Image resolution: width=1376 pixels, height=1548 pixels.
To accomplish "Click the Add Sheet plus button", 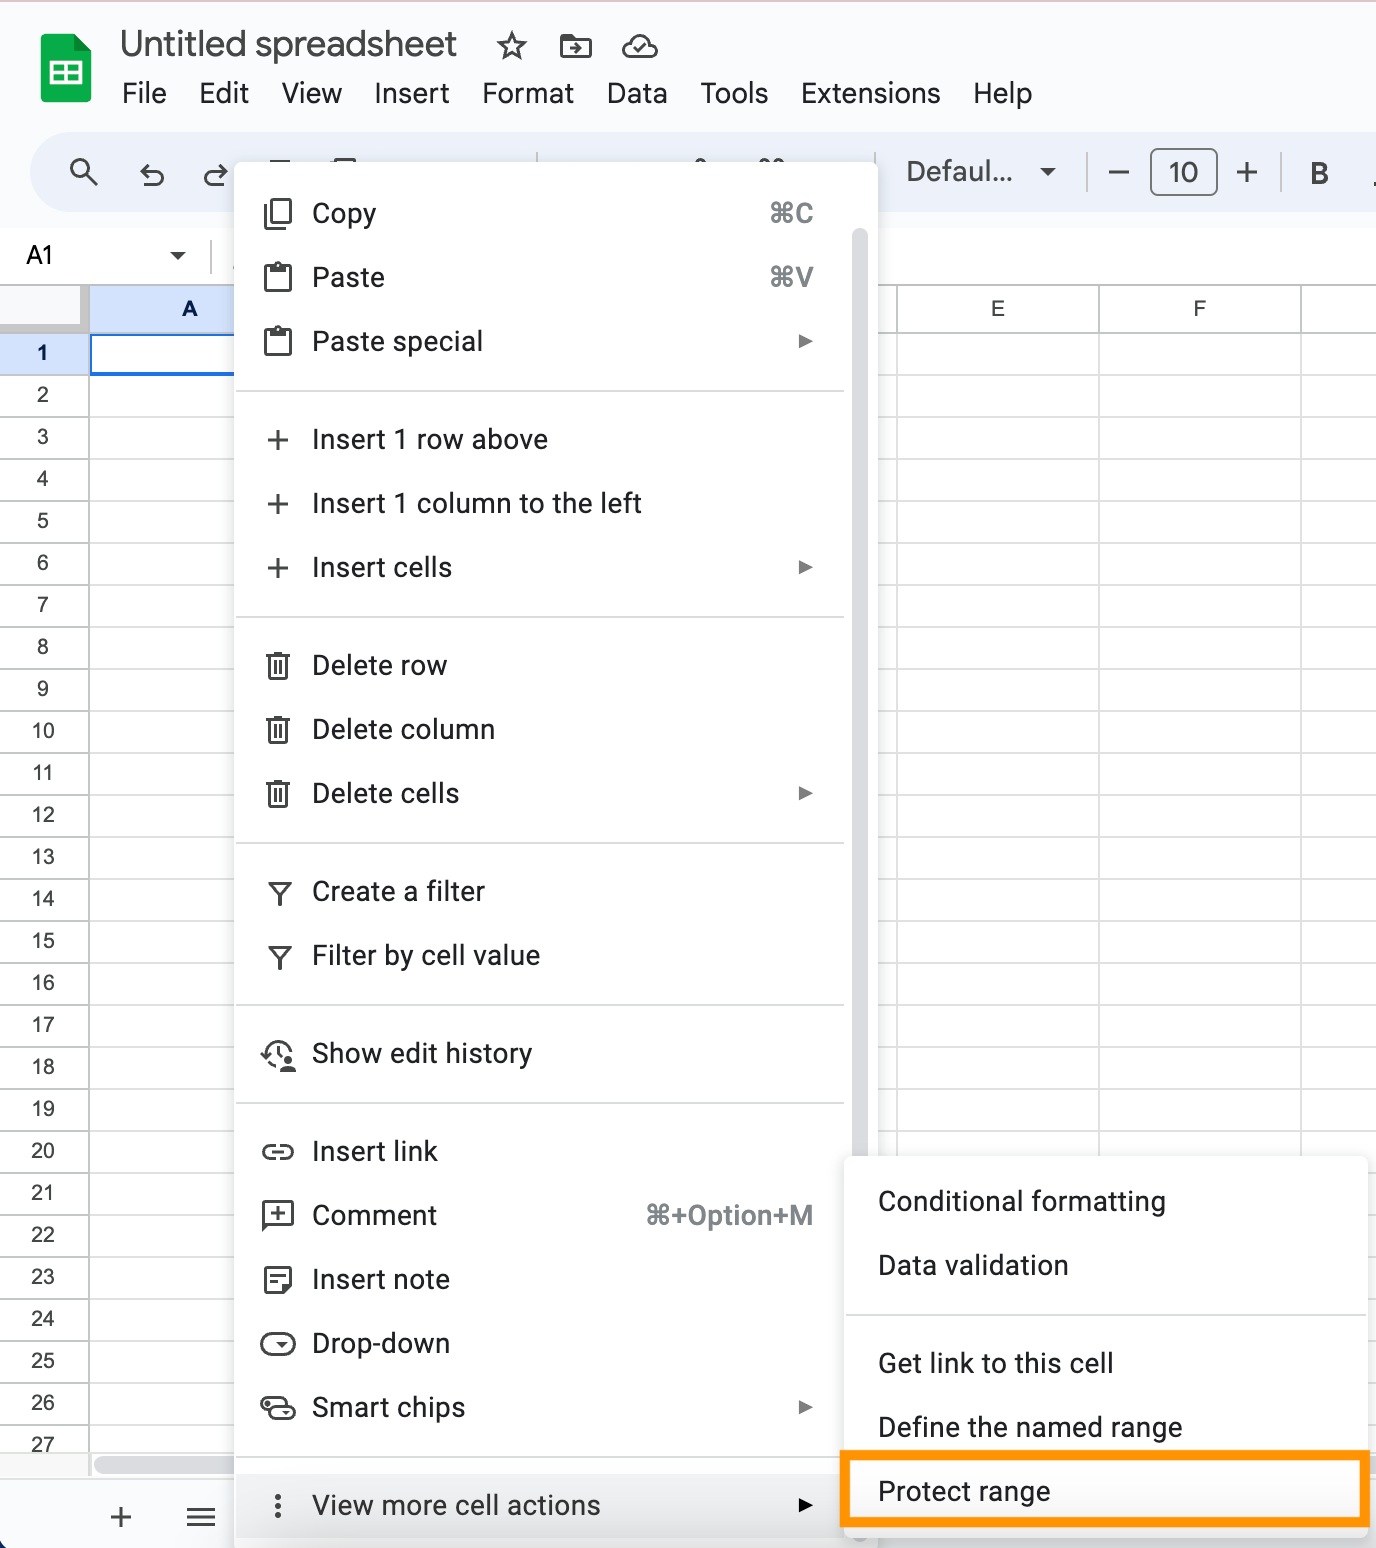I will (121, 1517).
